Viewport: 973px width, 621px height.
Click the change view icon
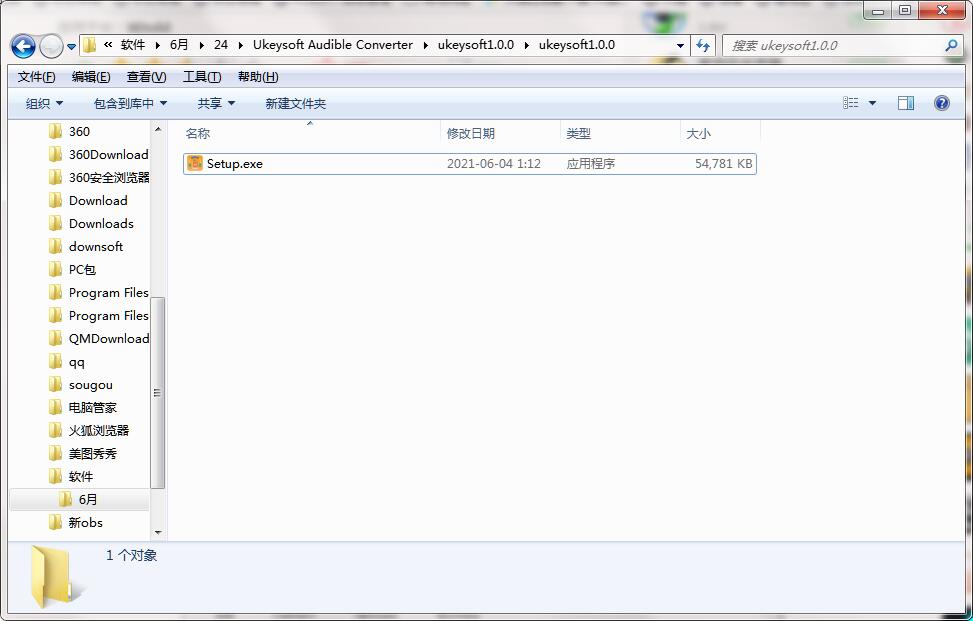[x=851, y=103]
